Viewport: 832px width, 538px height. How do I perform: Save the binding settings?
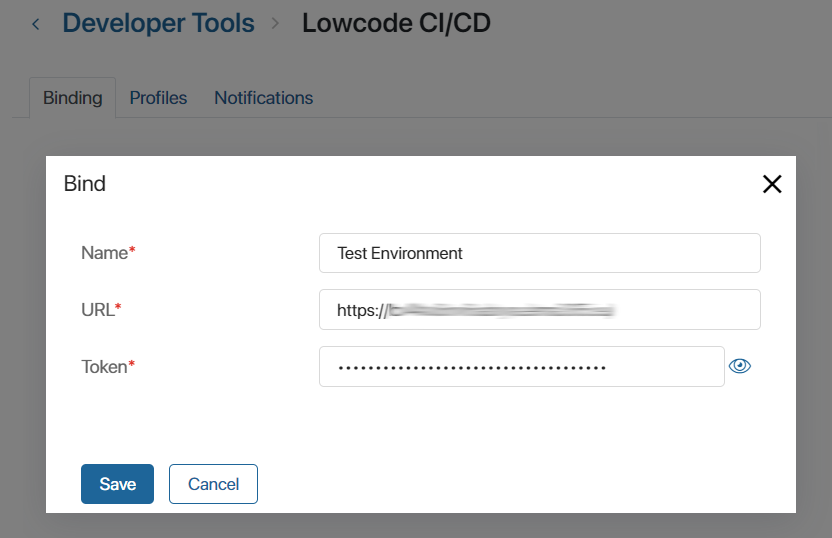tap(117, 484)
